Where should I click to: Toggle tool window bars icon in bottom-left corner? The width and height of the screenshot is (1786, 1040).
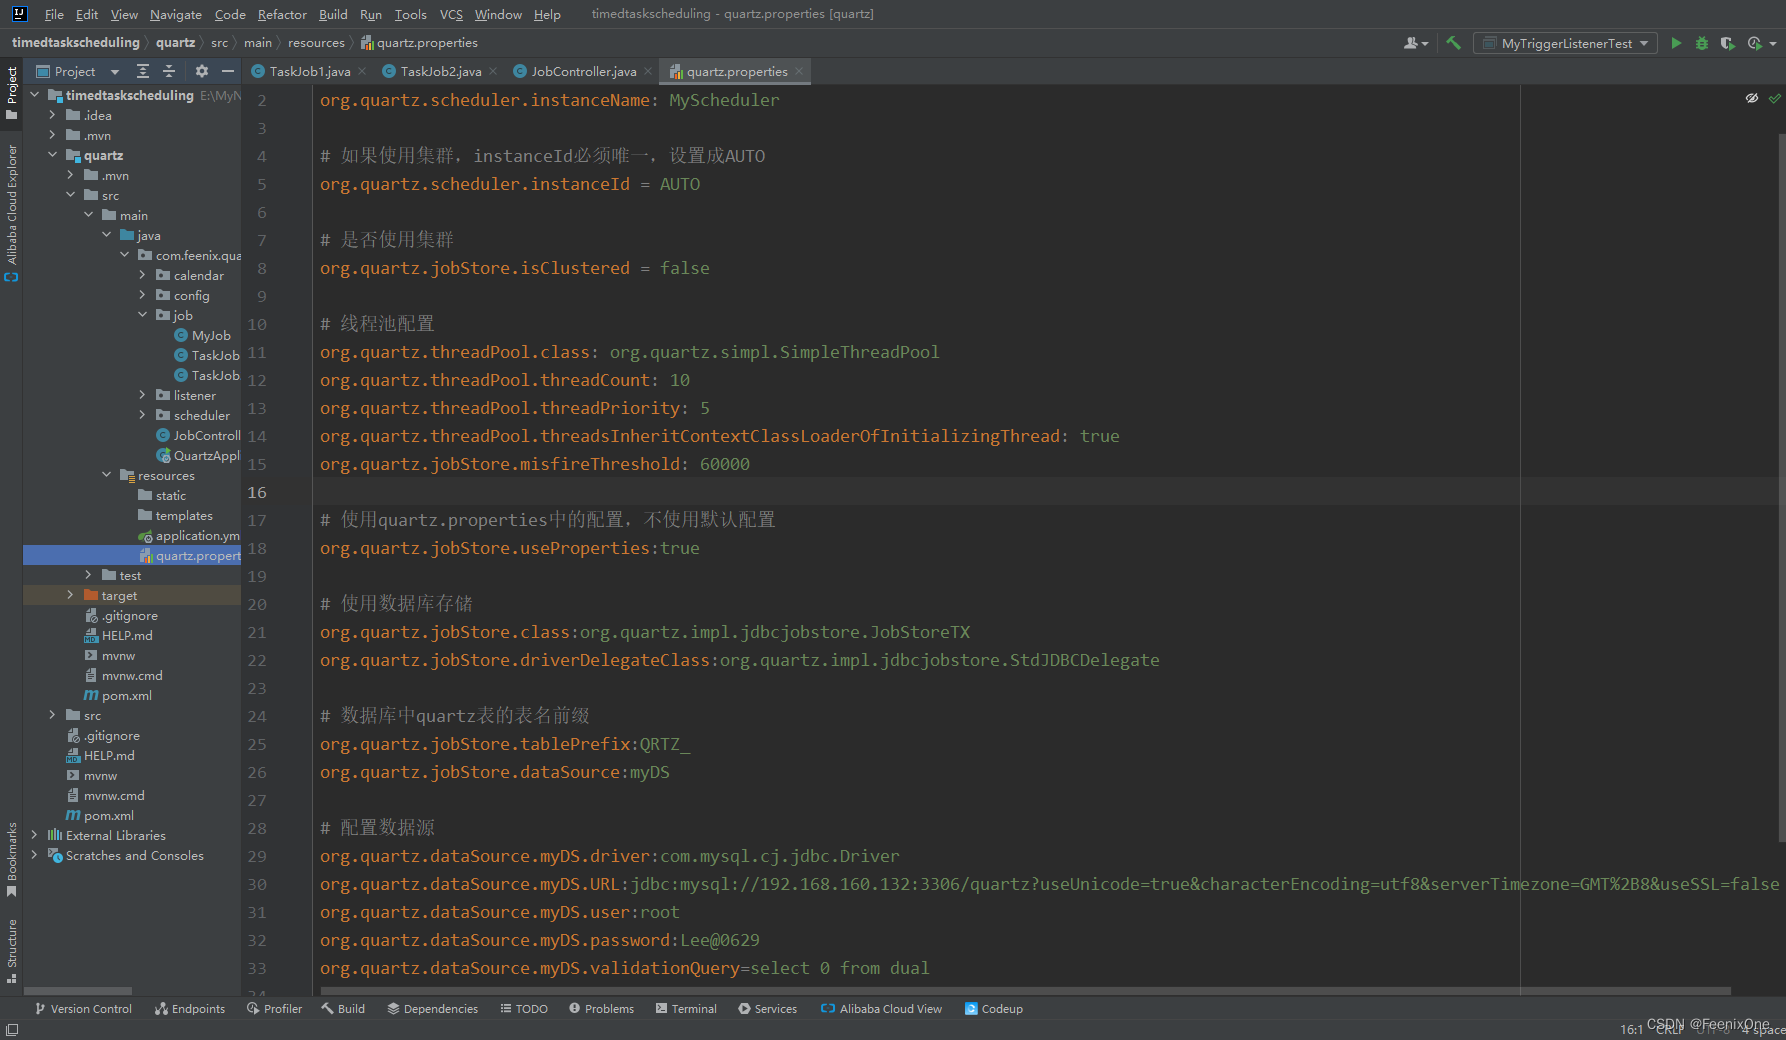(x=12, y=1030)
